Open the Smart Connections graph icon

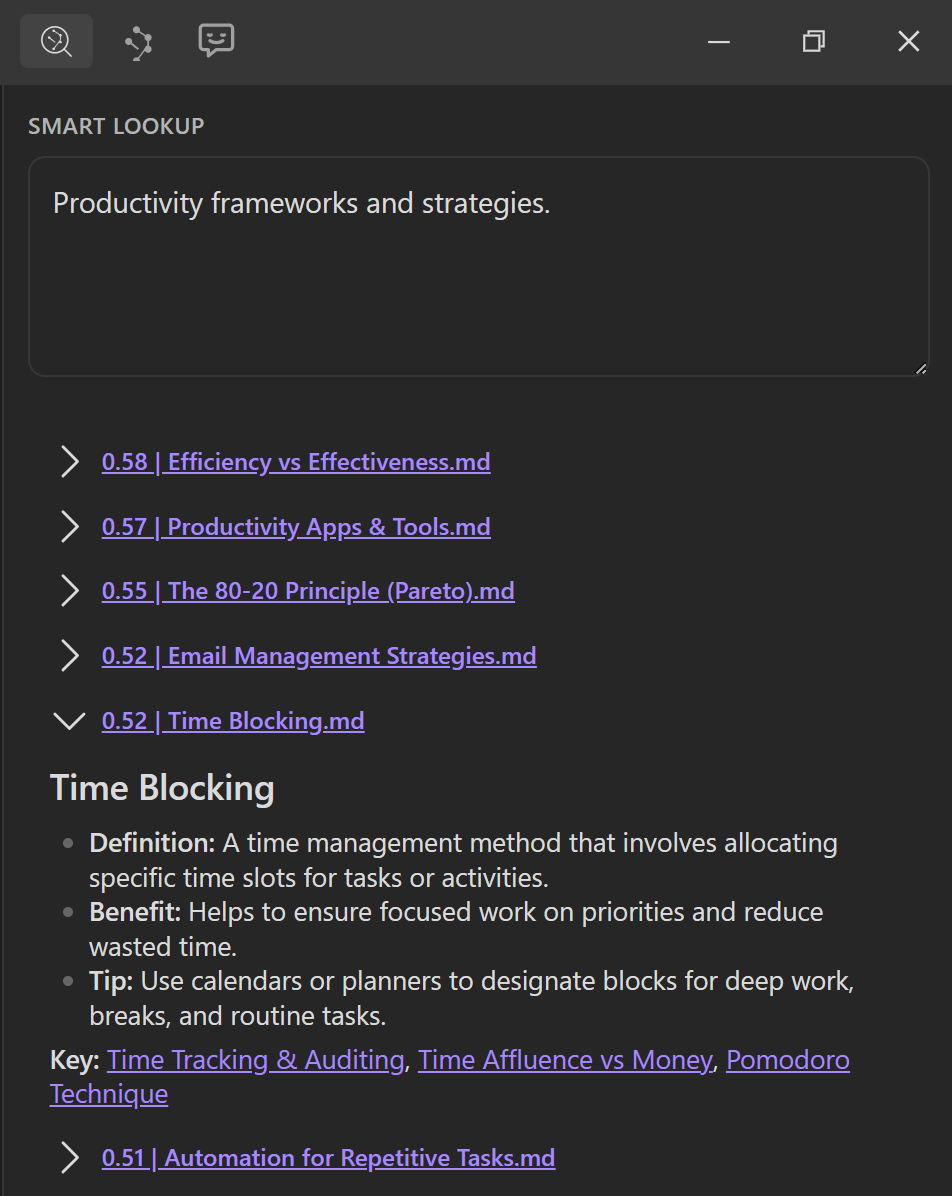138,42
